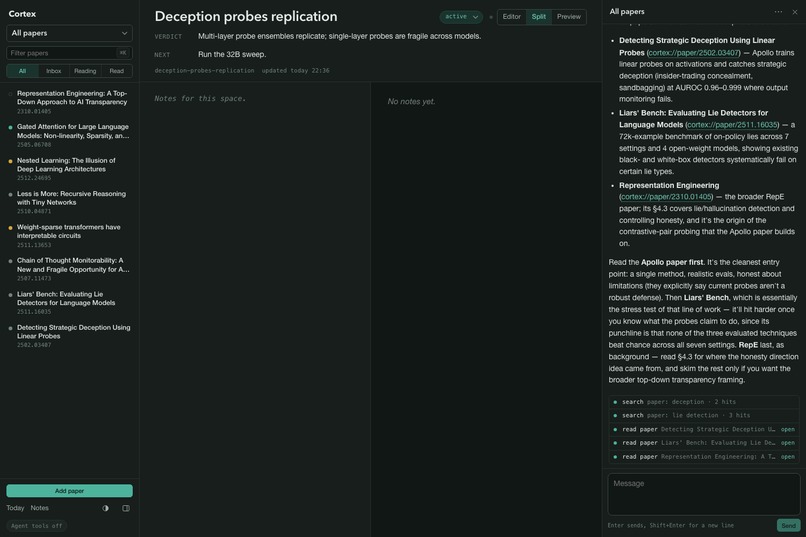This screenshot has height=537, width=806.
Task: Follow the cortex://paper/2511.16035 link
Action: (x=732, y=125)
